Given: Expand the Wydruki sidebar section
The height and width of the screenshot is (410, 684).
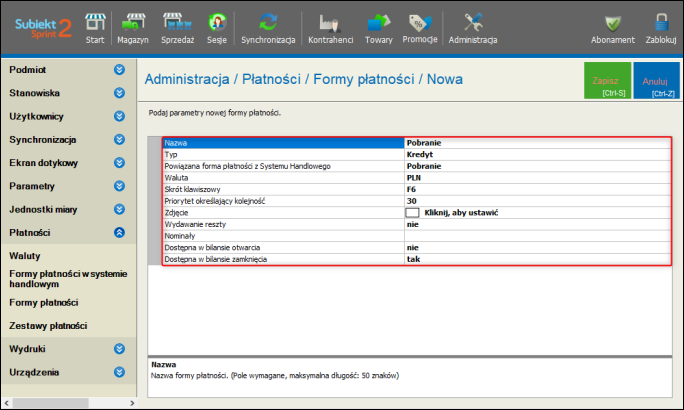Looking at the screenshot, I should 119,350.
